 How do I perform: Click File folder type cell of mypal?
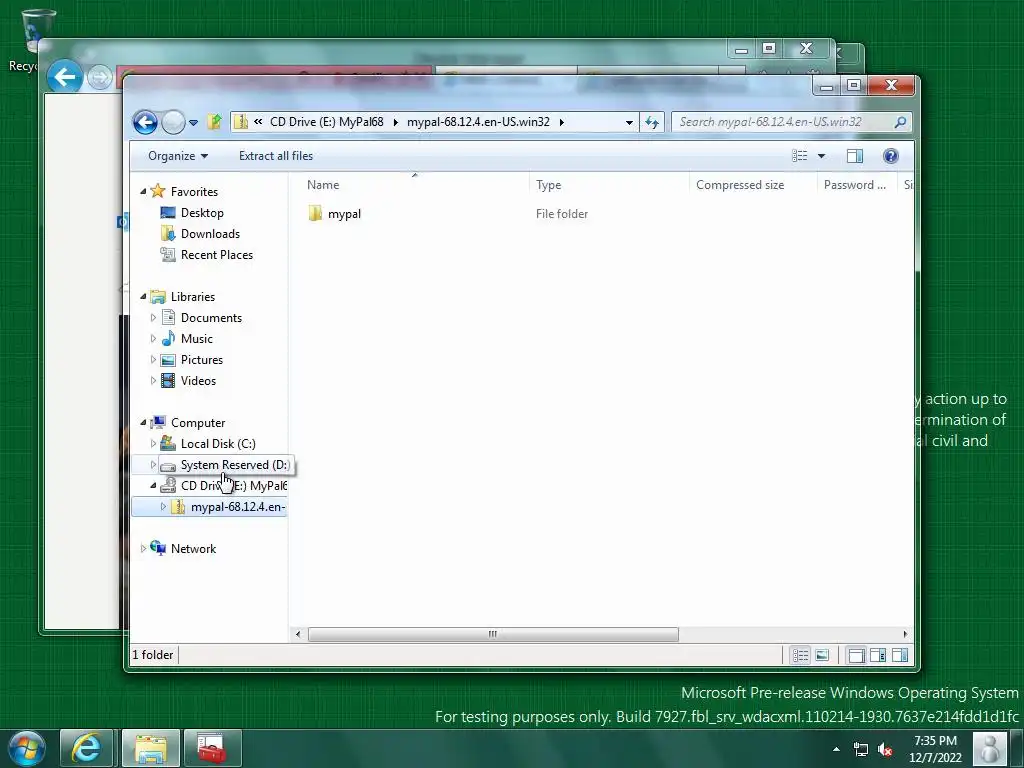pyautogui.click(x=562, y=214)
